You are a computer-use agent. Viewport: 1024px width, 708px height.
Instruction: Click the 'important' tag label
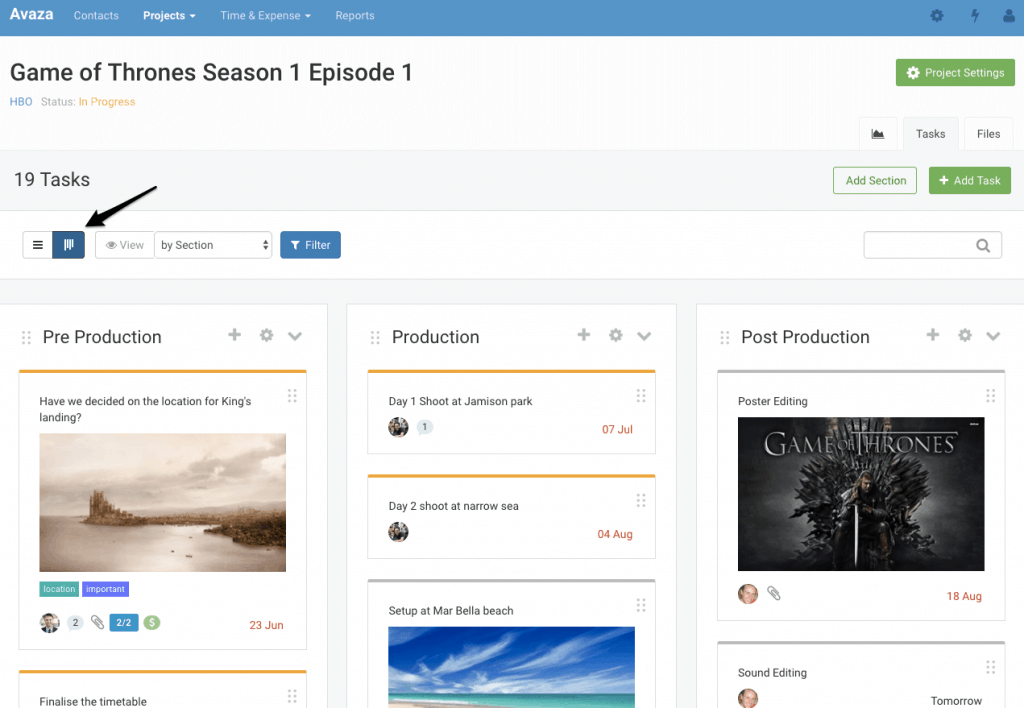click(x=105, y=589)
